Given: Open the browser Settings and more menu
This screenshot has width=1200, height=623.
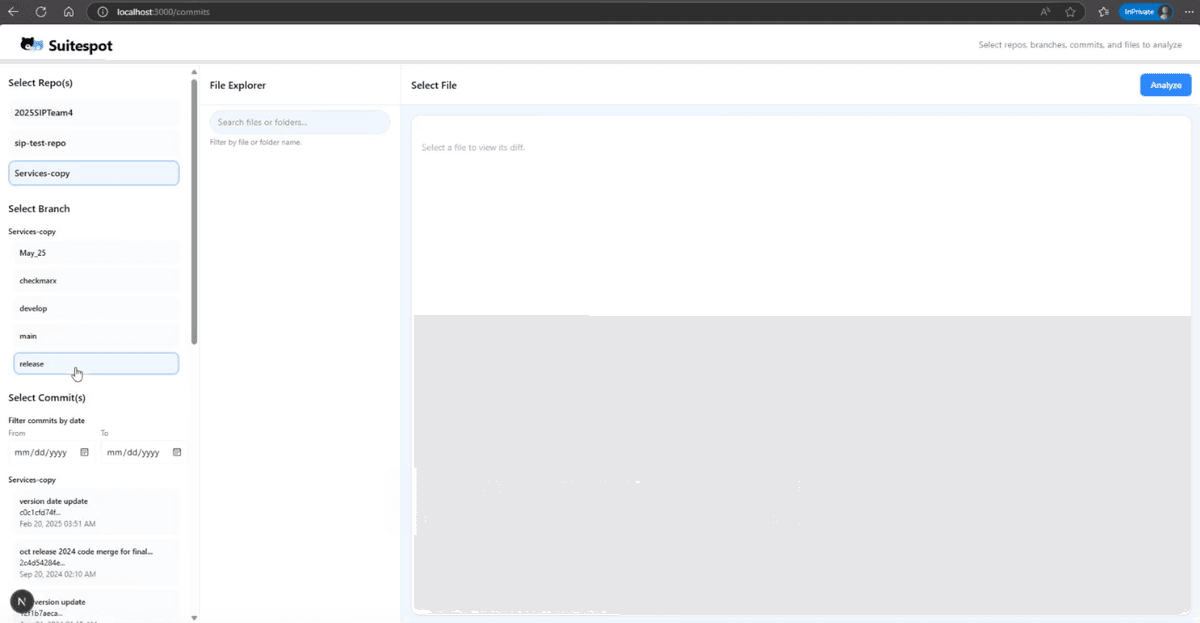Looking at the screenshot, I should [1189, 11].
